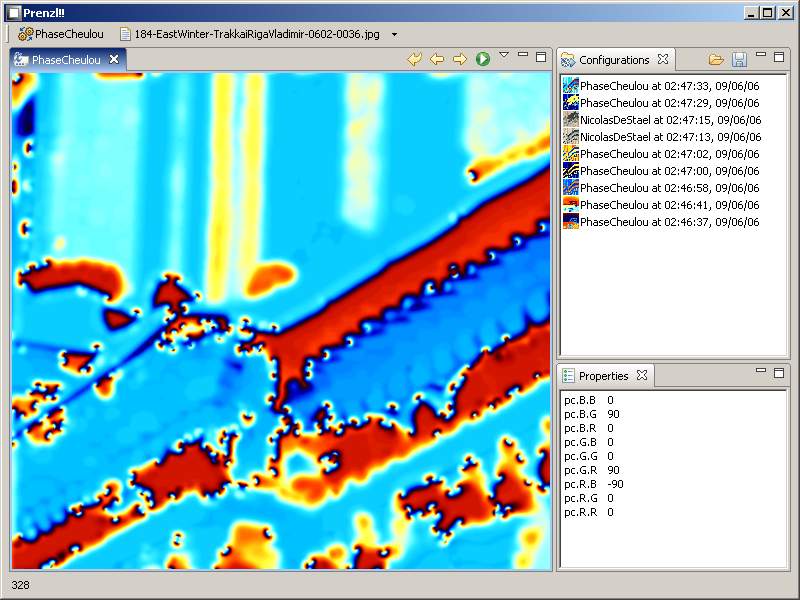Image resolution: width=800 pixels, height=600 pixels.
Task: Select PhaseCheulou at 02:46:37 configuration
Action: 668,222
